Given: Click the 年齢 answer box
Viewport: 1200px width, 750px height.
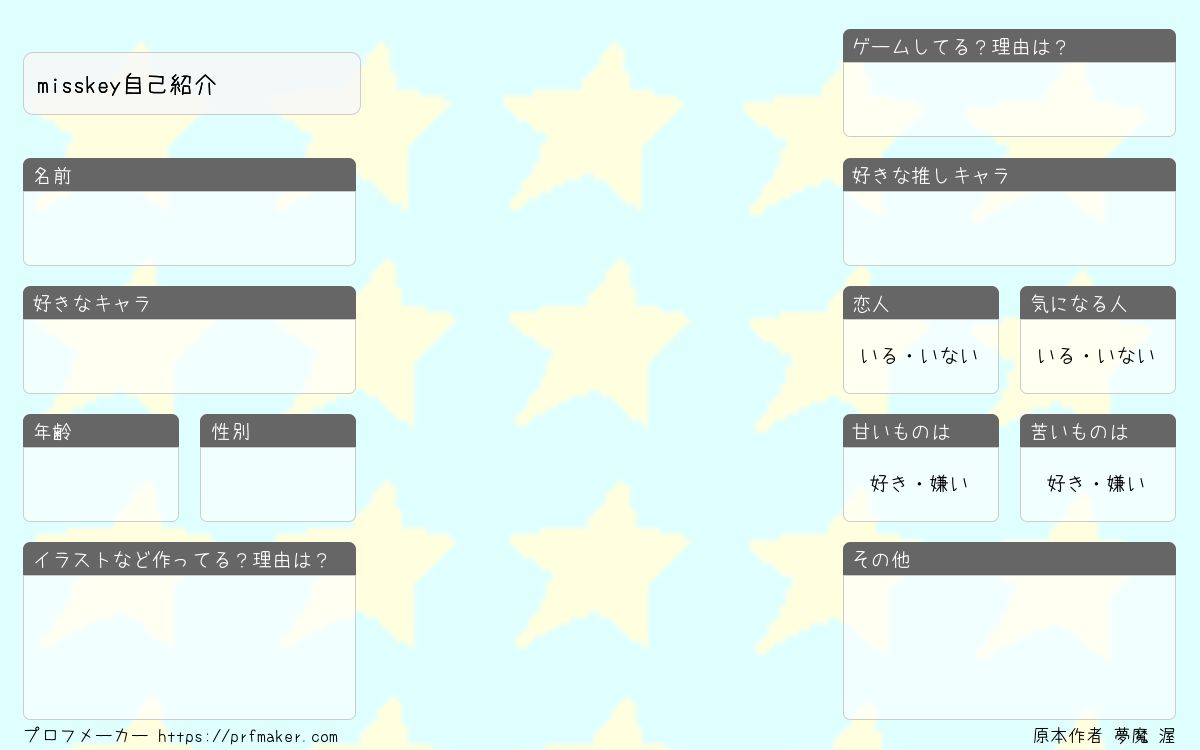Looking at the screenshot, I should [101, 484].
